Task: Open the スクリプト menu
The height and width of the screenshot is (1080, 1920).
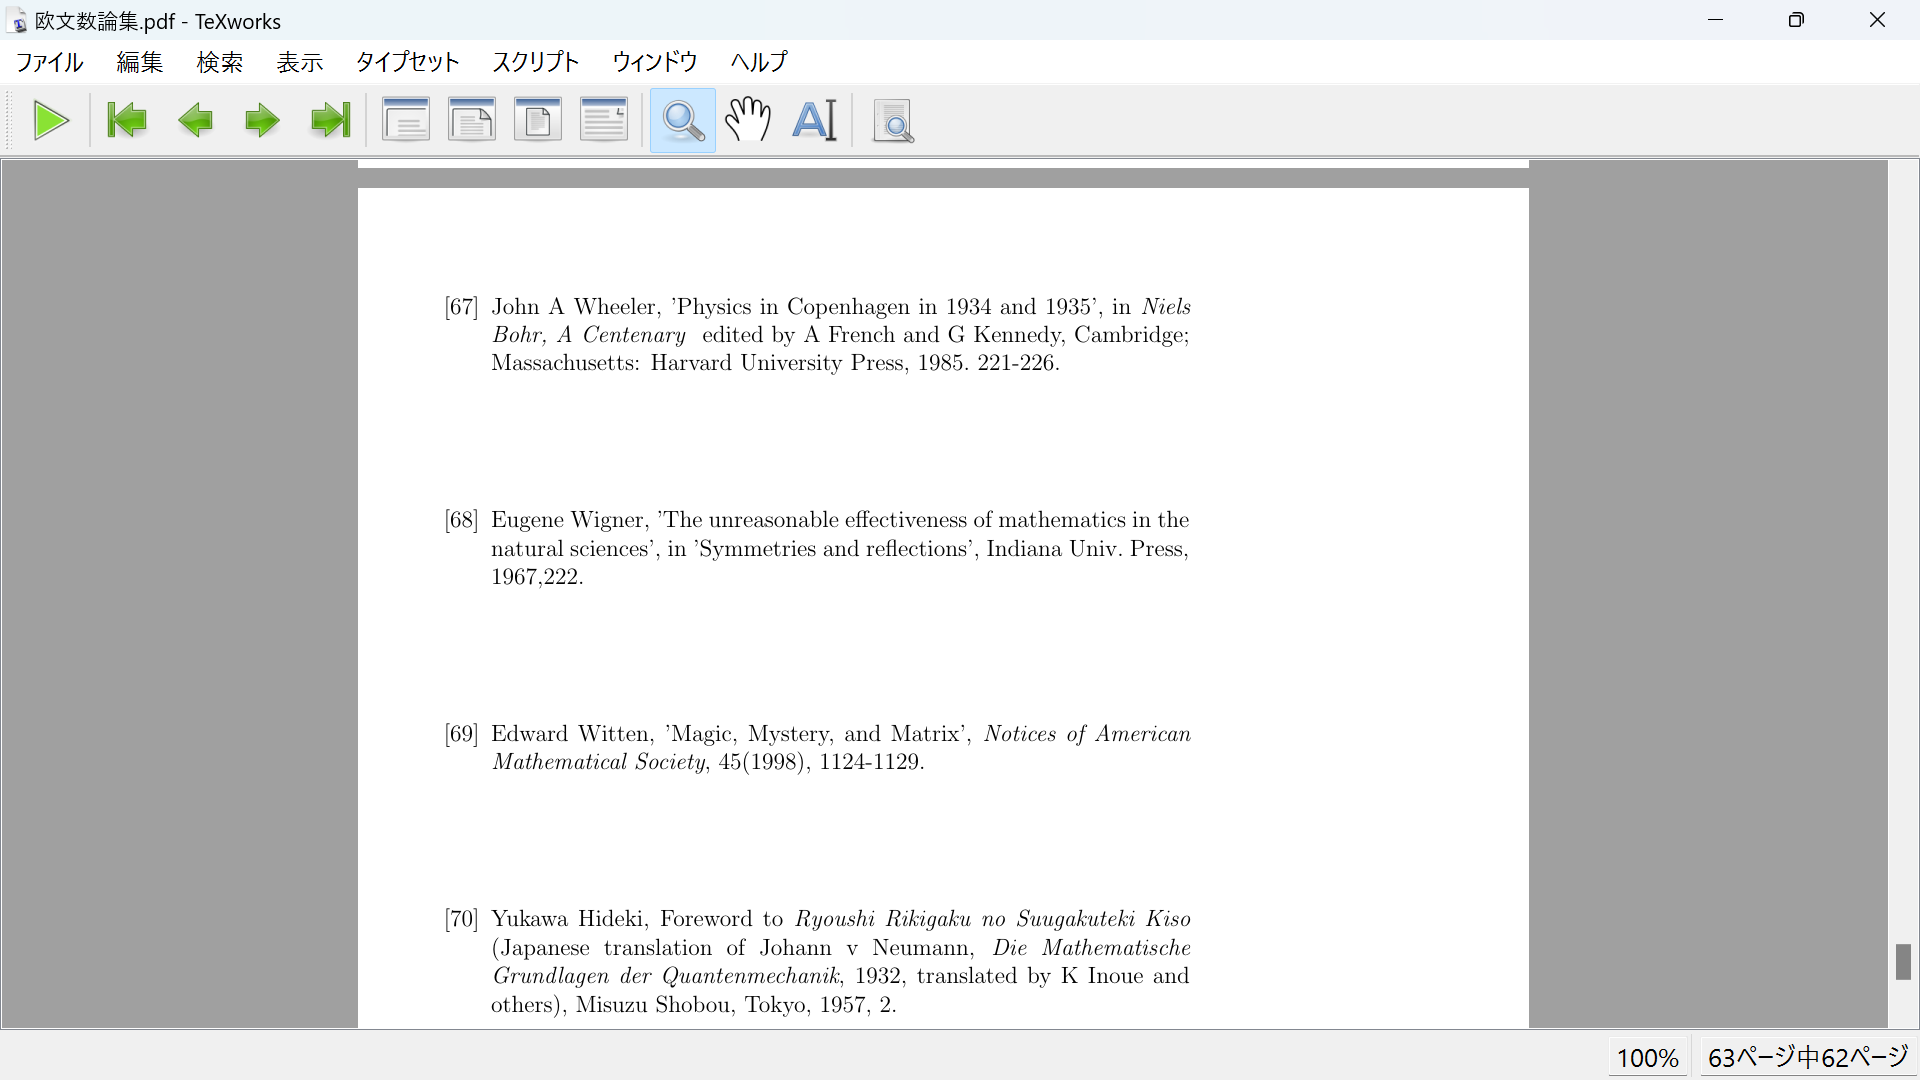Action: (536, 62)
